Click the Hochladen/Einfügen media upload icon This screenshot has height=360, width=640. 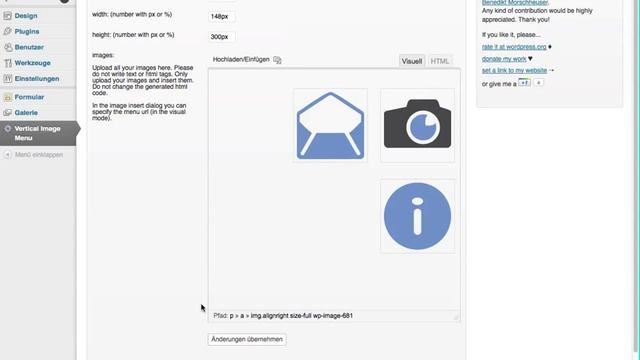tap(277, 60)
